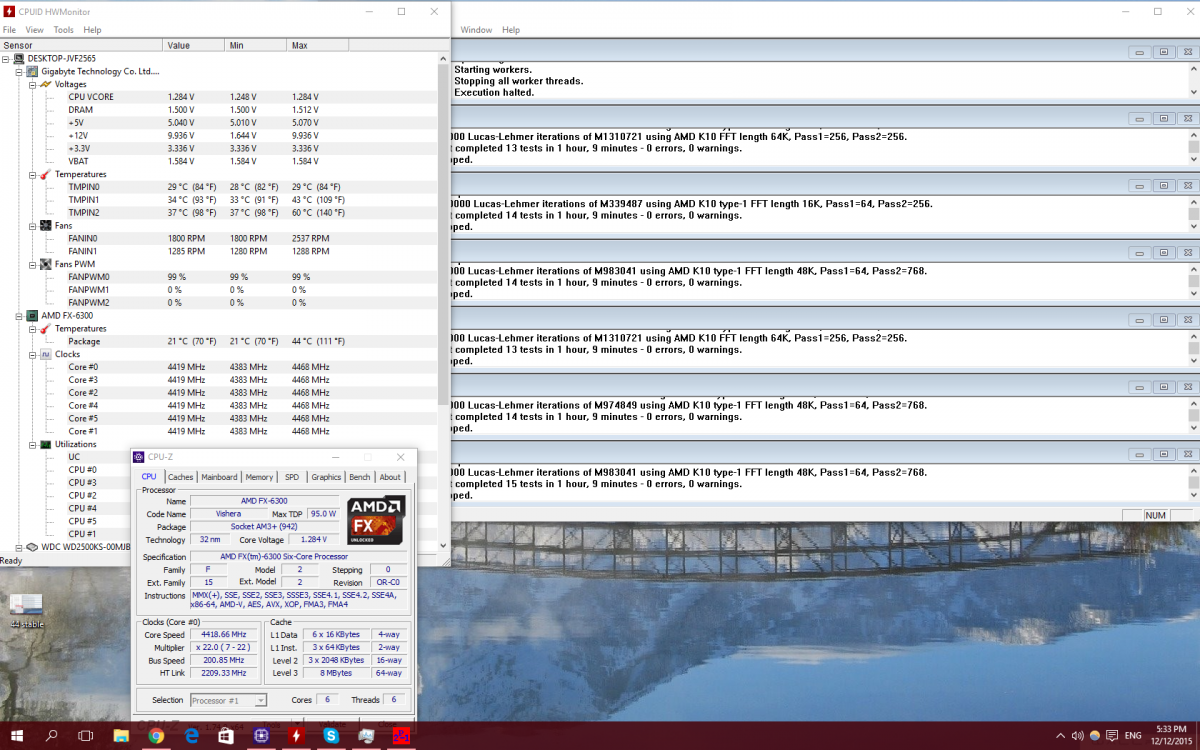Click the Min column header
The height and width of the screenshot is (750, 1200).
click(256, 45)
